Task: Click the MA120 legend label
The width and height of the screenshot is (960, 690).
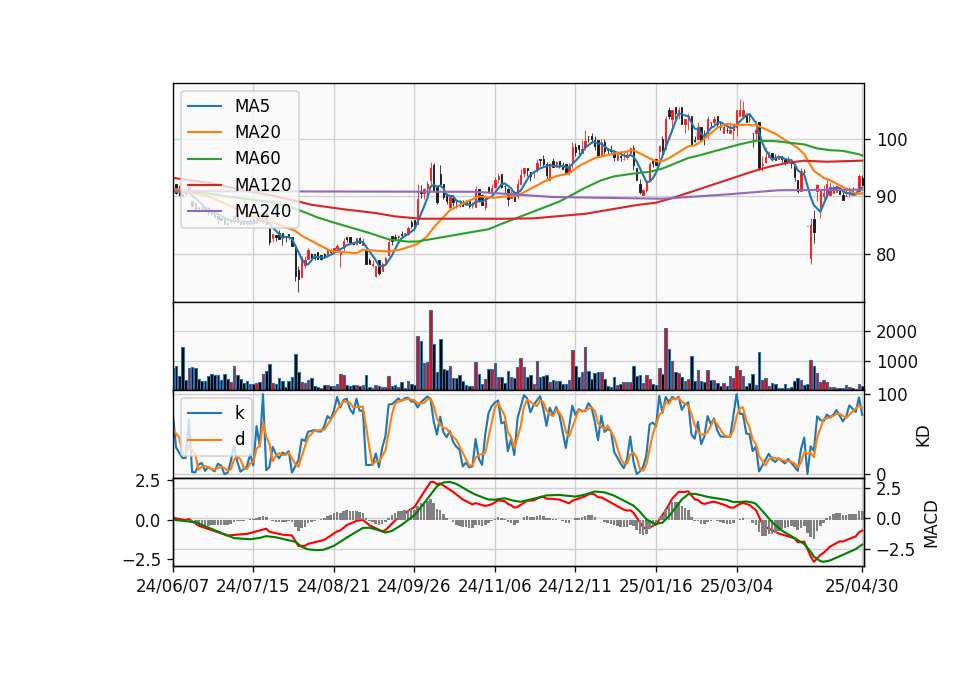Action: click(263, 185)
